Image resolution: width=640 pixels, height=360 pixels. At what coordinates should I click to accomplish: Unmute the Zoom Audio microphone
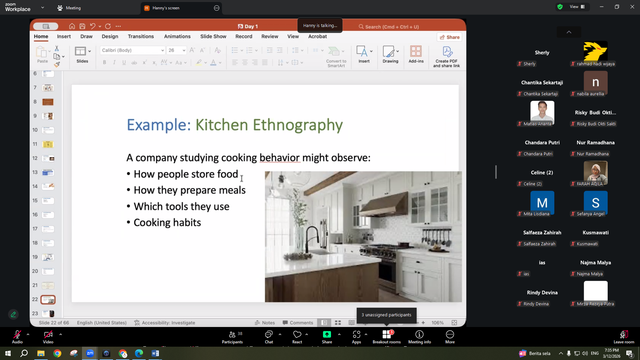(x=17, y=337)
